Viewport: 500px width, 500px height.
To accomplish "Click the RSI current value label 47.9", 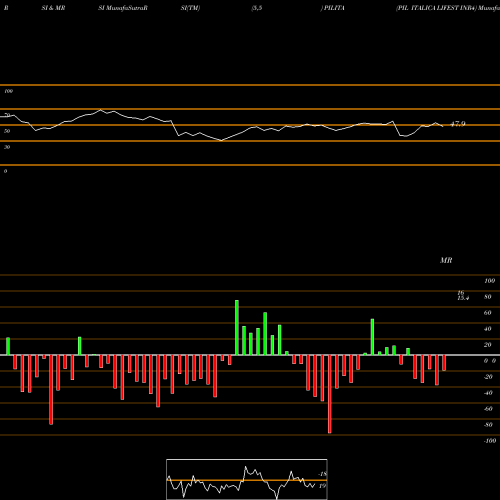I will pos(458,124).
